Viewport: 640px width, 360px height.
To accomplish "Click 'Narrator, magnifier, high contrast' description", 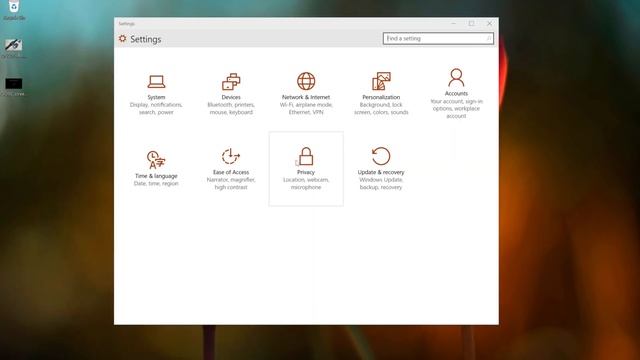I will 231,184.
